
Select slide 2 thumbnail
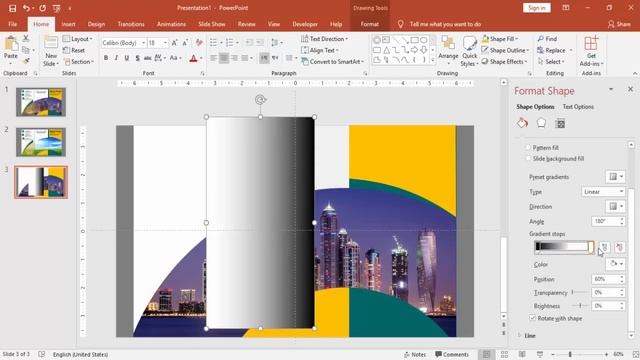(x=41, y=142)
